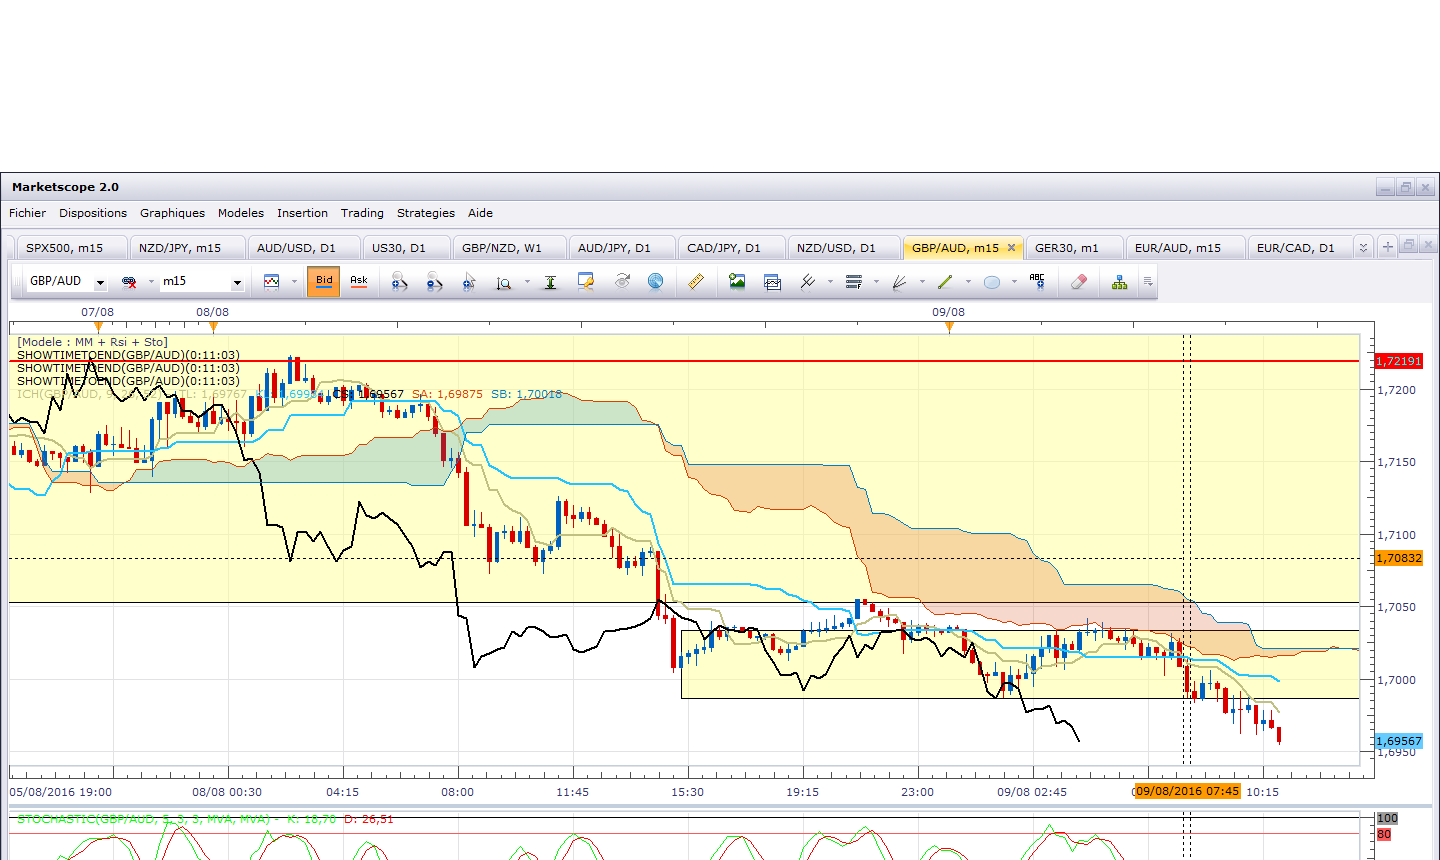The image size is (1440, 860).
Task: Toggle Ask price display
Action: coord(359,282)
